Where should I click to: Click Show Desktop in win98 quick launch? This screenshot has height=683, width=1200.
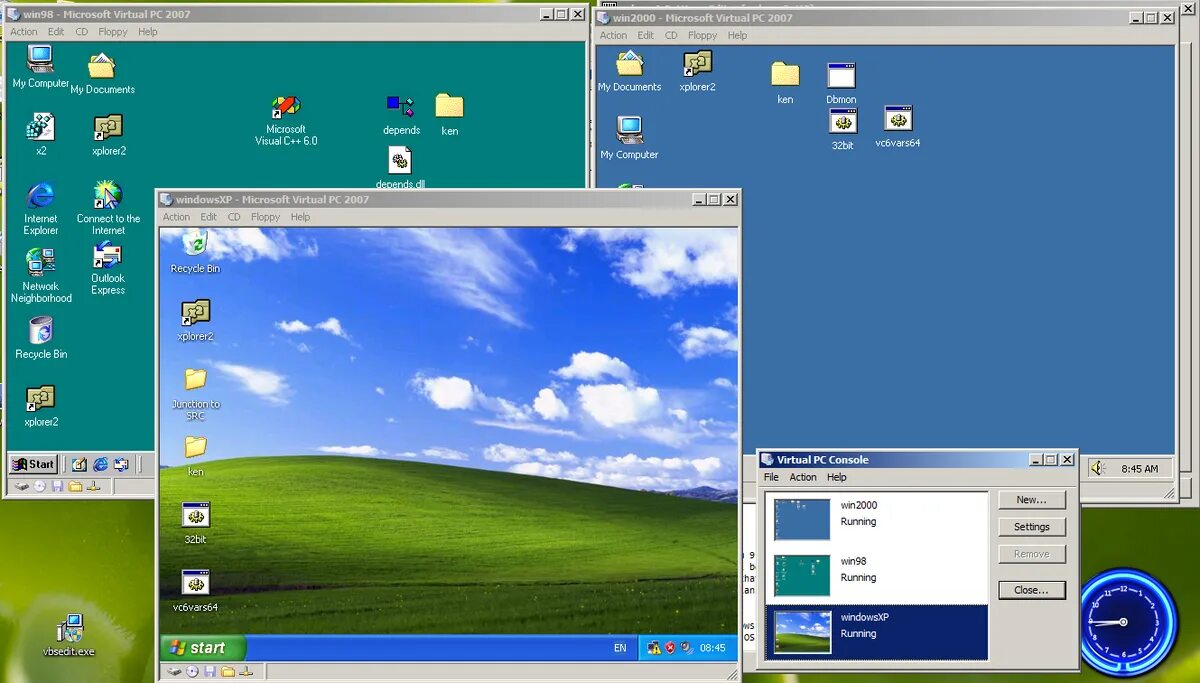click(x=79, y=464)
